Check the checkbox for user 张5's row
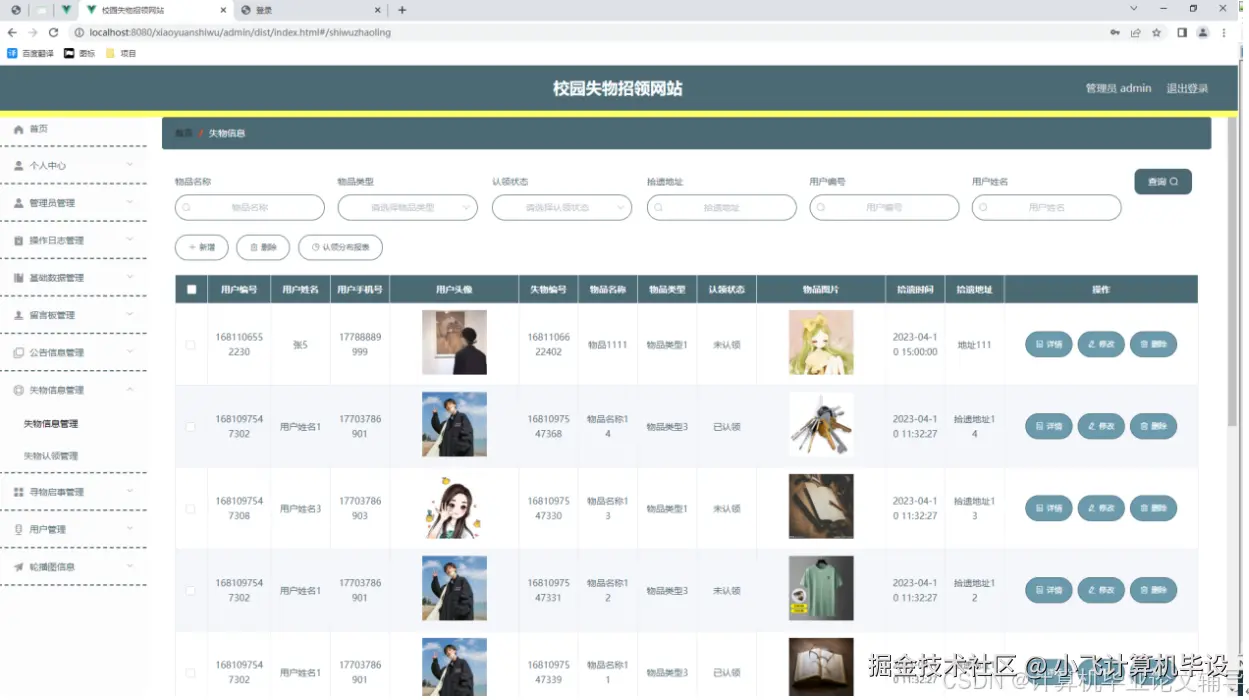The height and width of the screenshot is (700, 1249). [x=191, y=344]
